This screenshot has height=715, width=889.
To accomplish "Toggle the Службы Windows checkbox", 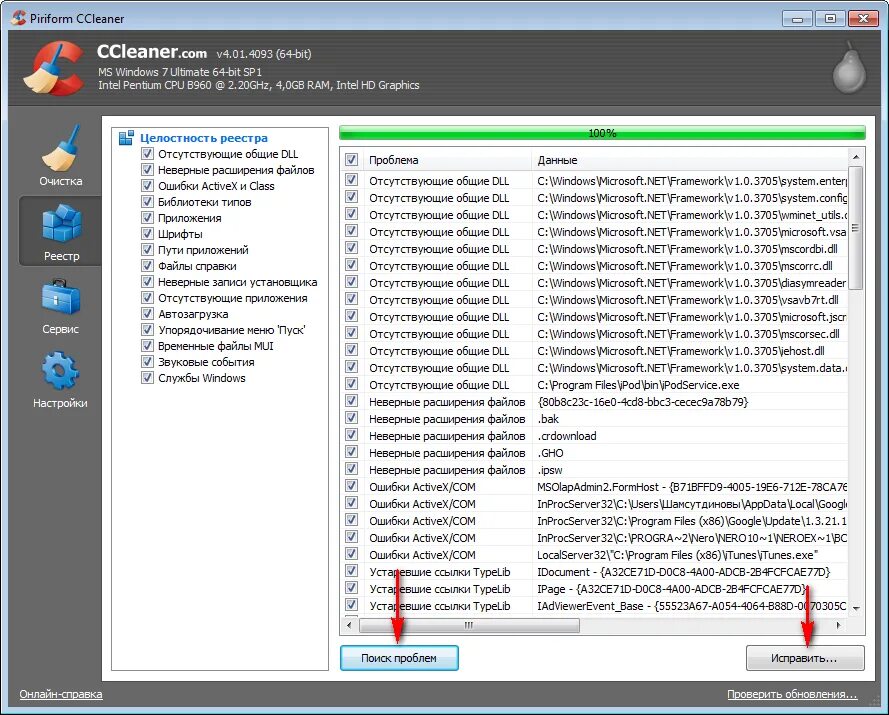I will 147,378.
